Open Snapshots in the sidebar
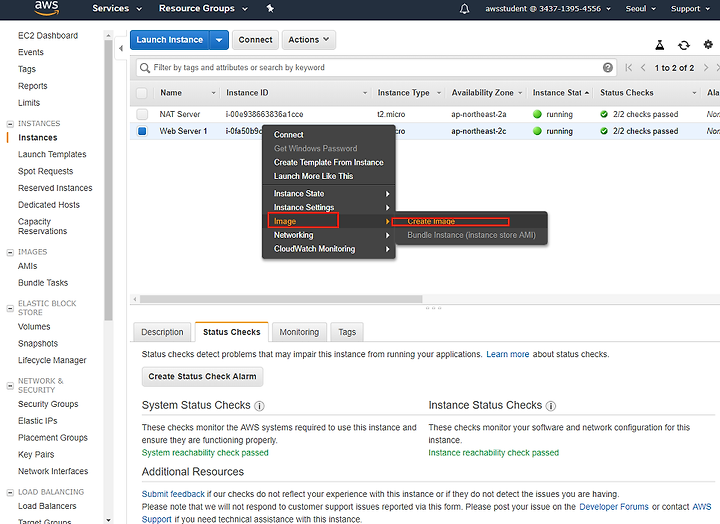The image size is (720, 524). point(38,344)
